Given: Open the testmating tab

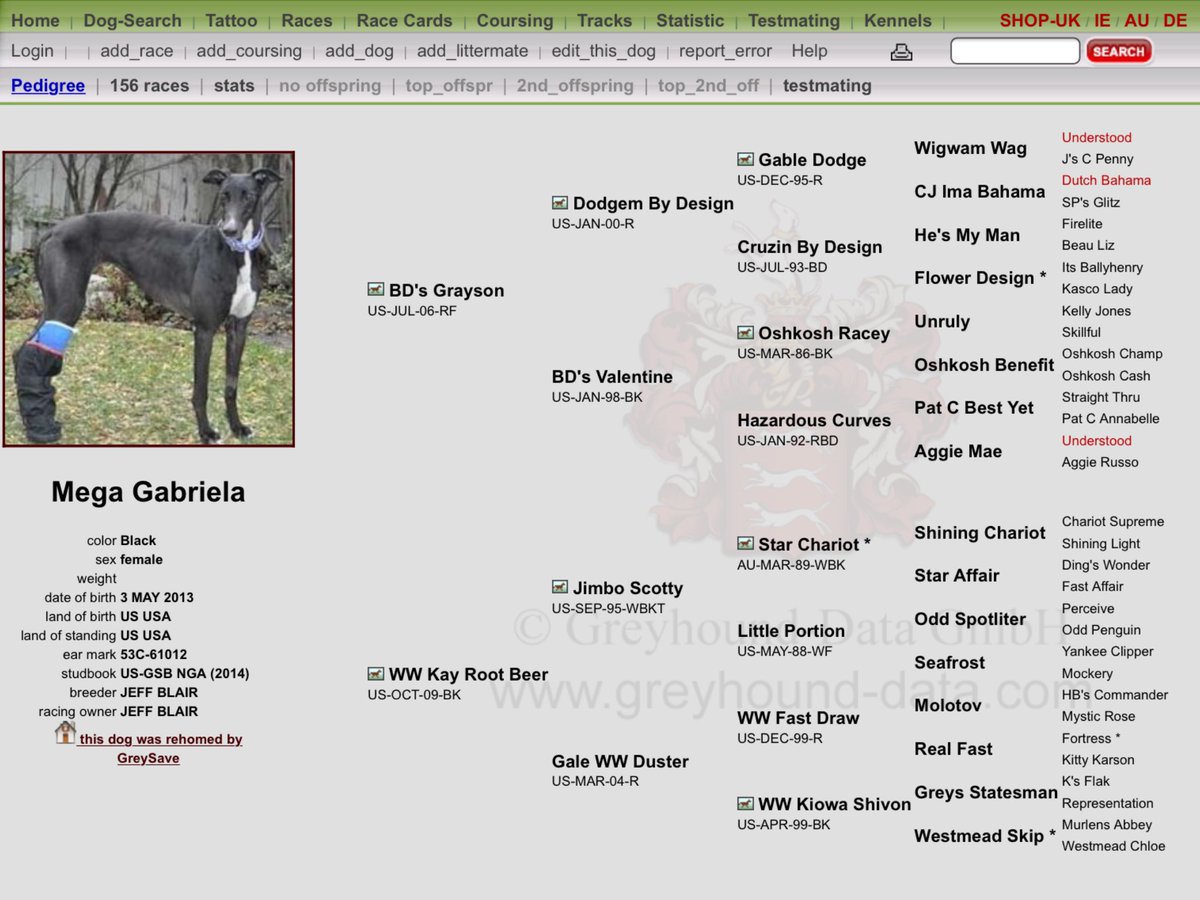Looking at the screenshot, I should pyautogui.click(x=827, y=86).
